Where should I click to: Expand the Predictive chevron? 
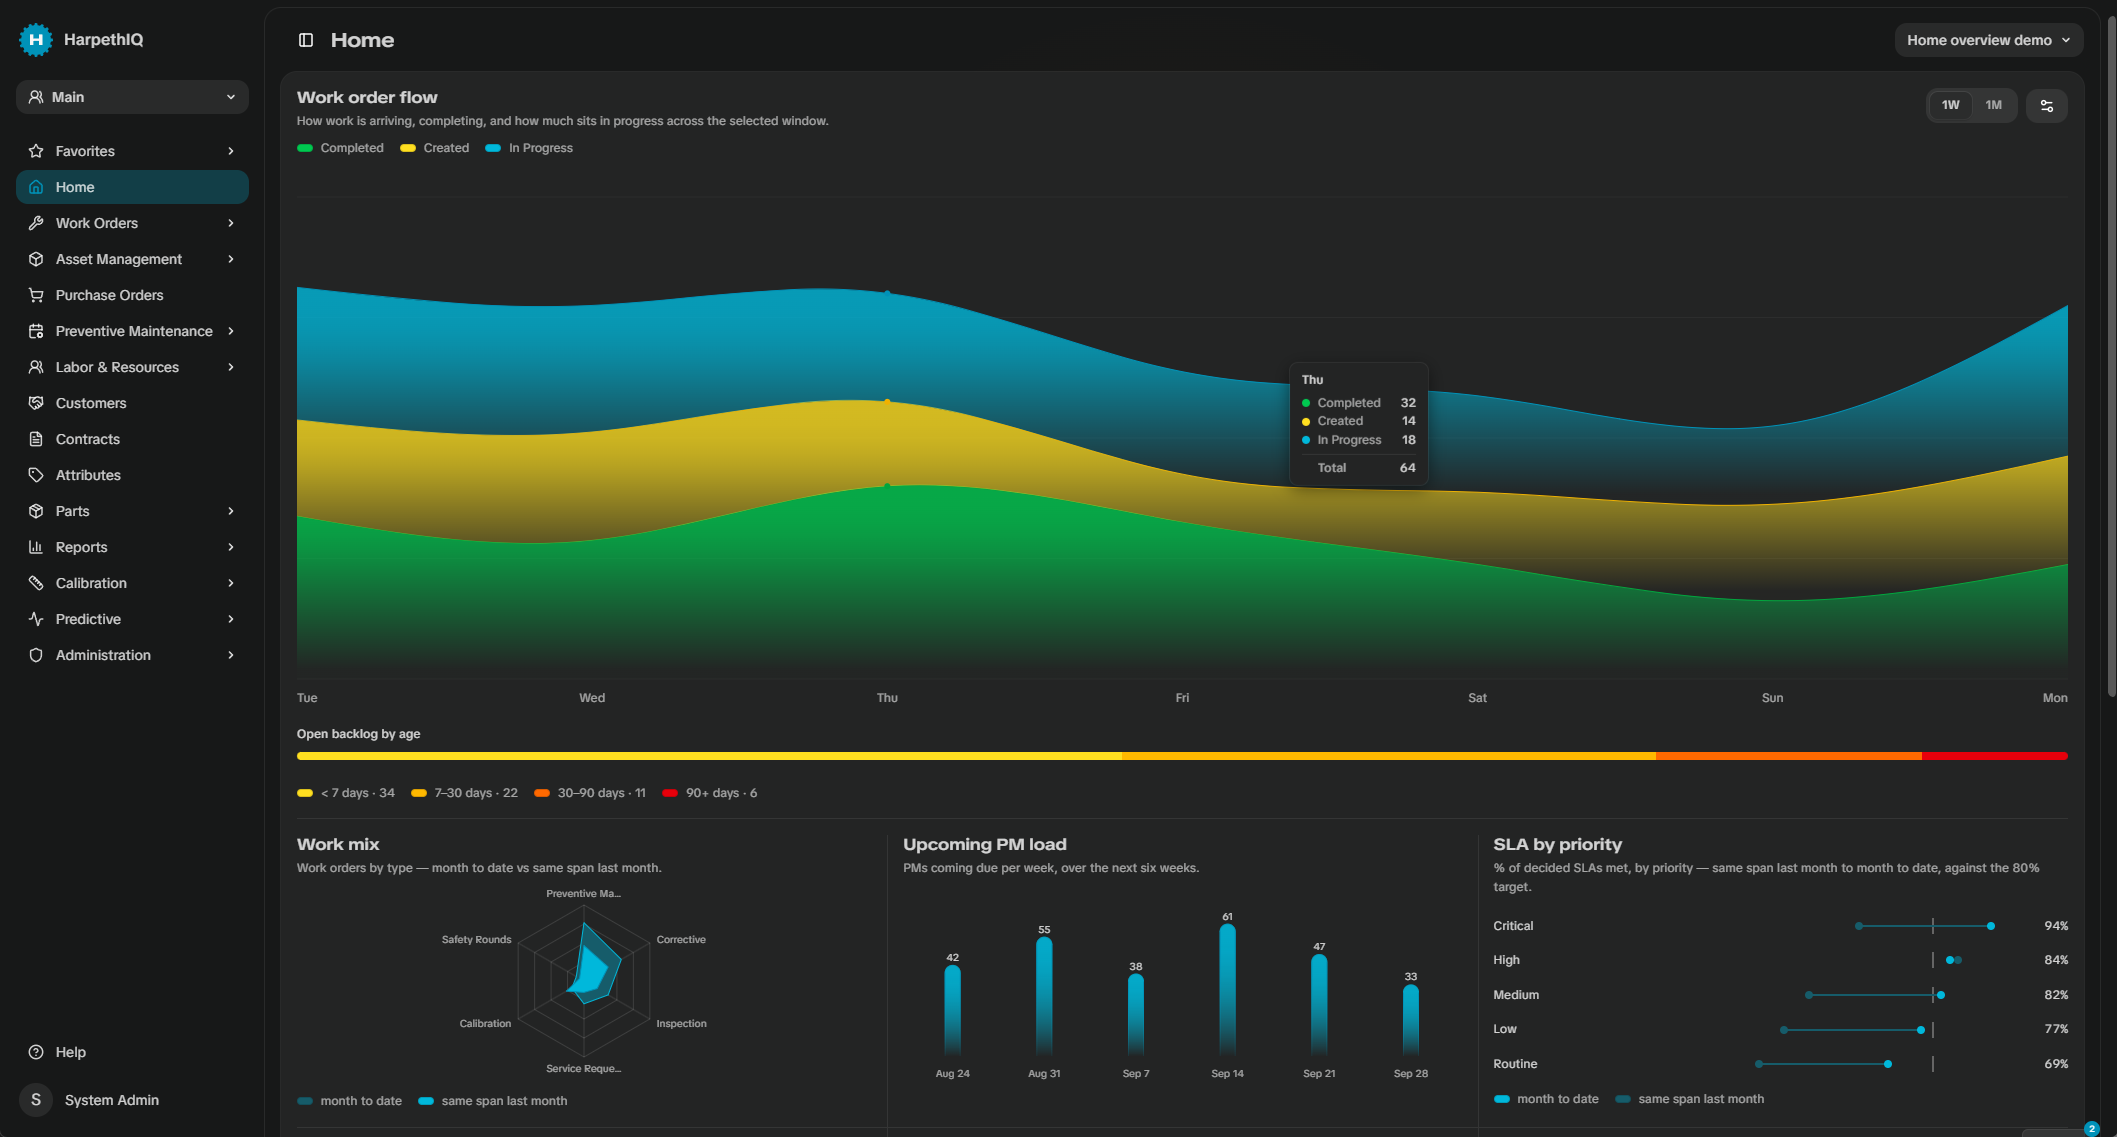coord(231,619)
